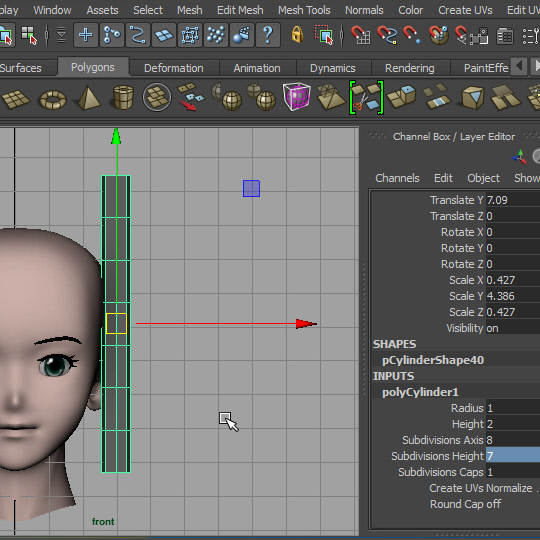This screenshot has width=540, height=540.
Task: Create a polygon pyramid from the shelf
Action: [x=89, y=98]
